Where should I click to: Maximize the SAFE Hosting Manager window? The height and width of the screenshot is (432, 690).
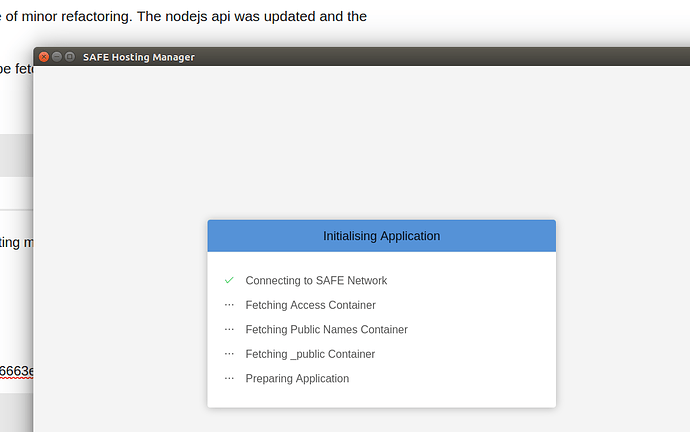[x=70, y=57]
